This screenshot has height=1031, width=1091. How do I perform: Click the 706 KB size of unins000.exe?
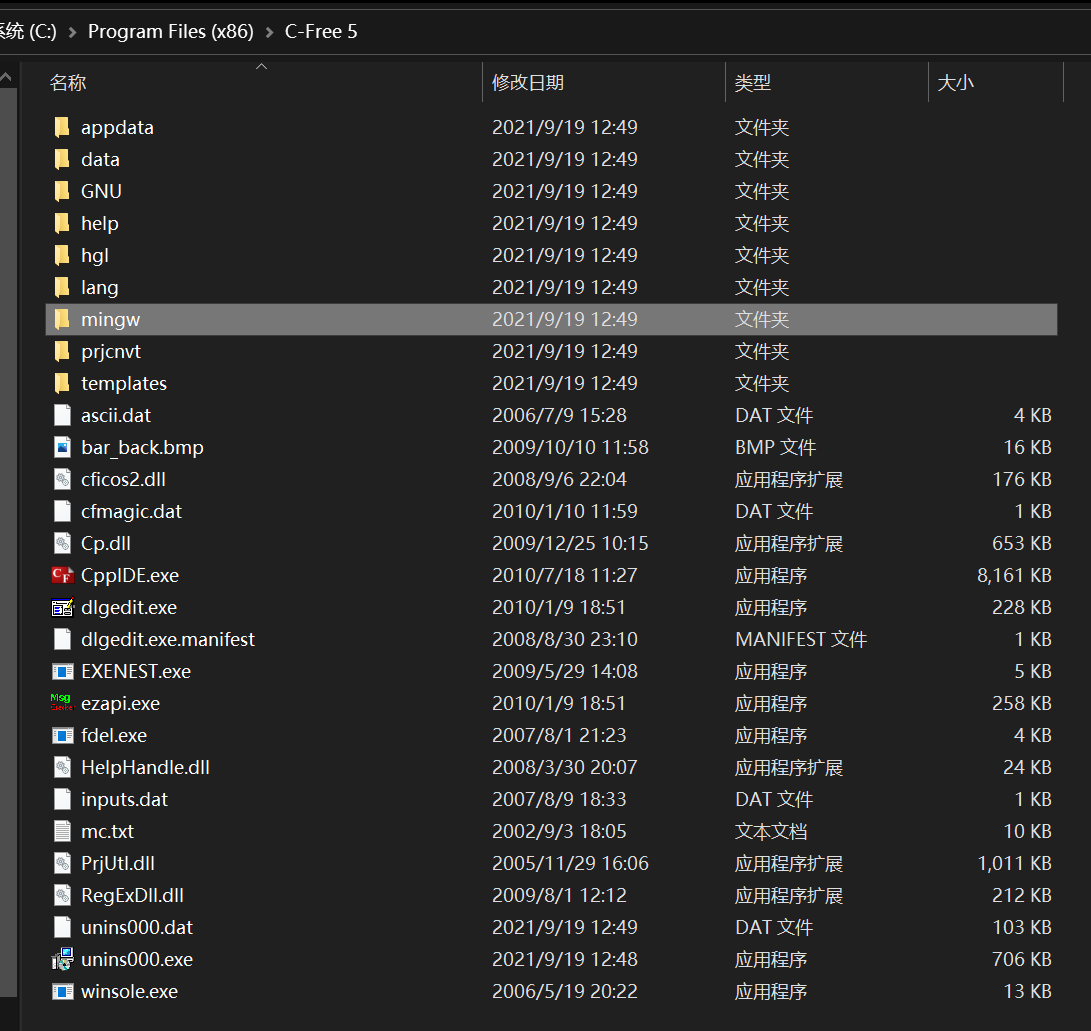[x=1021, y=959]
